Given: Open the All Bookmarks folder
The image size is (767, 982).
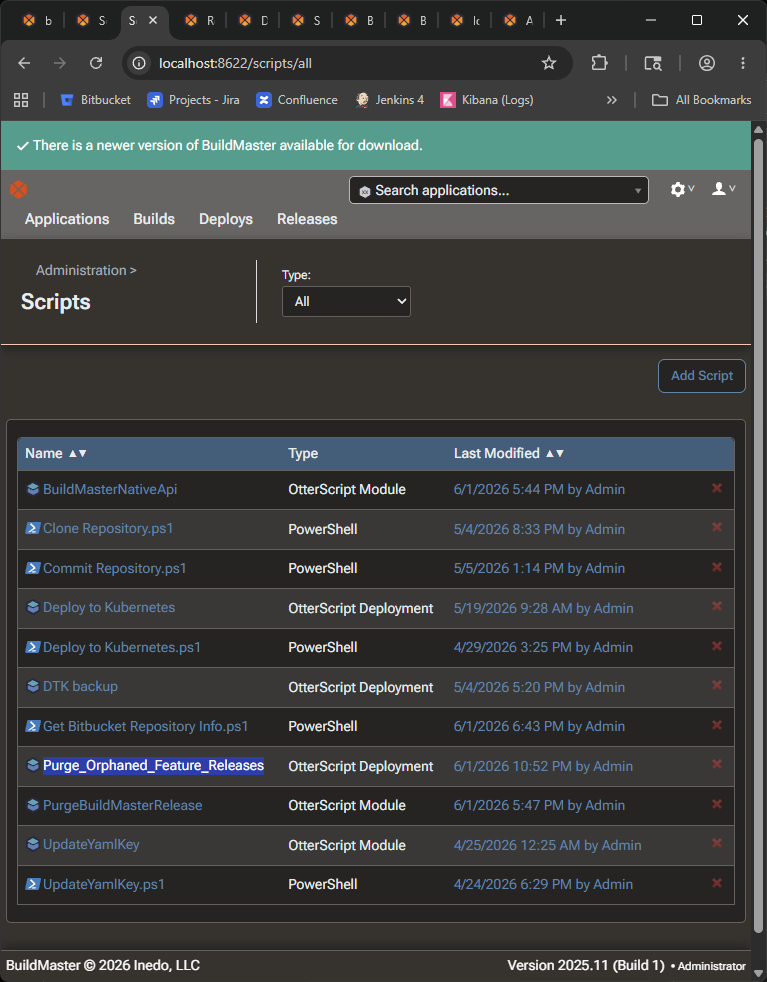Looking at the screenshot, I should (701, 100).
